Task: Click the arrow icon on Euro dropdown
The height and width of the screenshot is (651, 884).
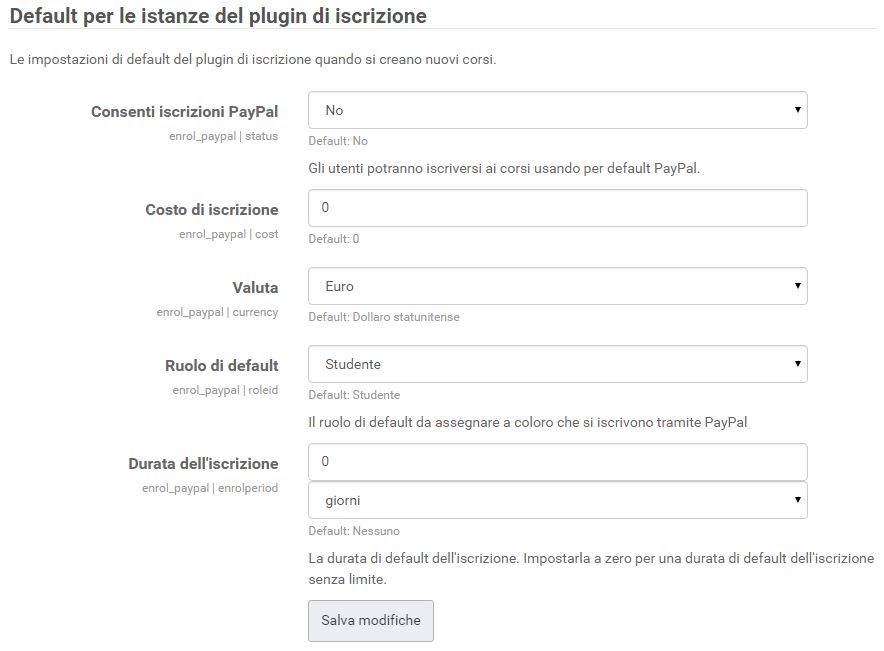Action: coord(798,286)
